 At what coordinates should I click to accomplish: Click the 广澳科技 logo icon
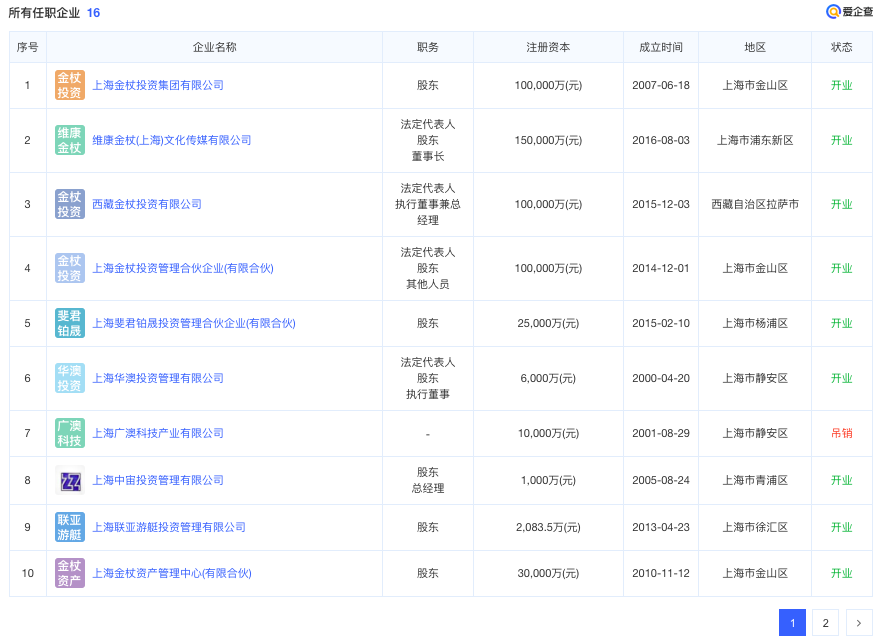(x=70, y=433)
